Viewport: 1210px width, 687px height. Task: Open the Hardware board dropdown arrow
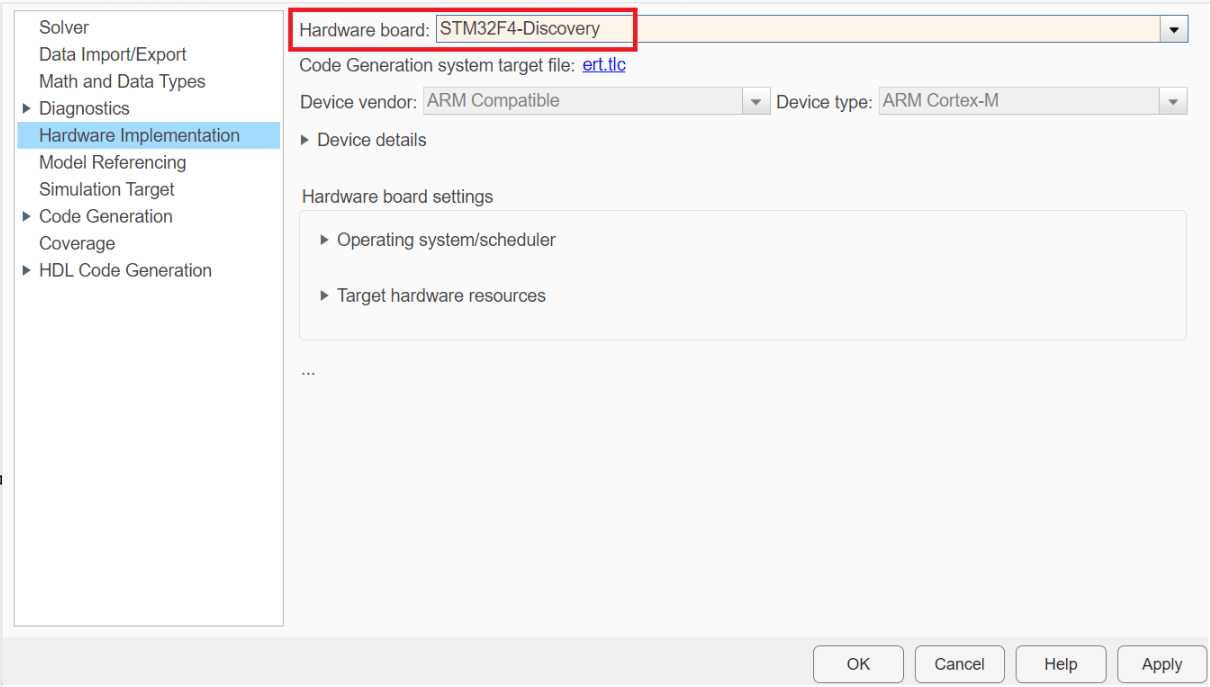pos(1174,30)
